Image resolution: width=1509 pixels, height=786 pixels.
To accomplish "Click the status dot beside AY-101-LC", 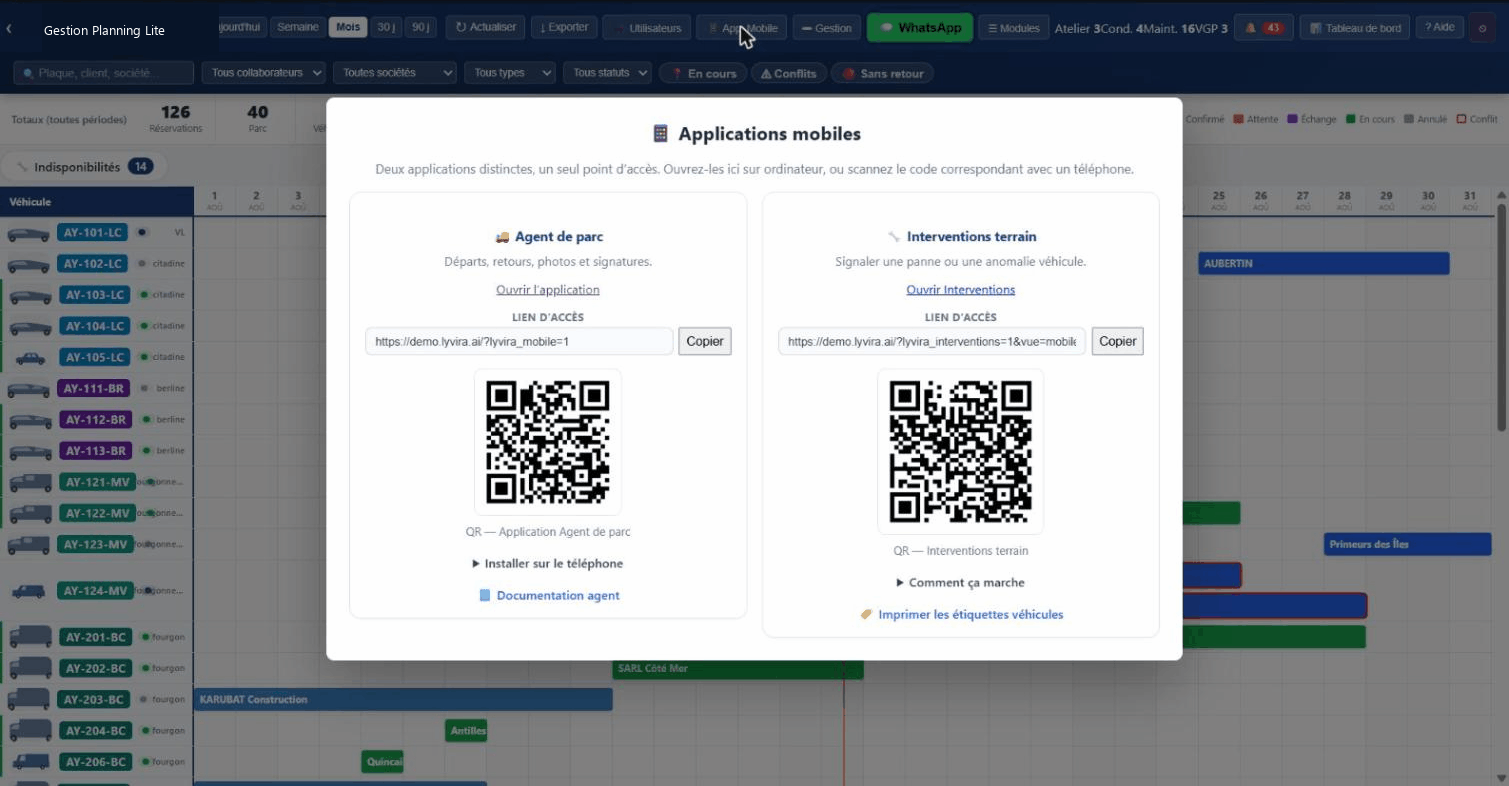I will [x=142, y=232].
